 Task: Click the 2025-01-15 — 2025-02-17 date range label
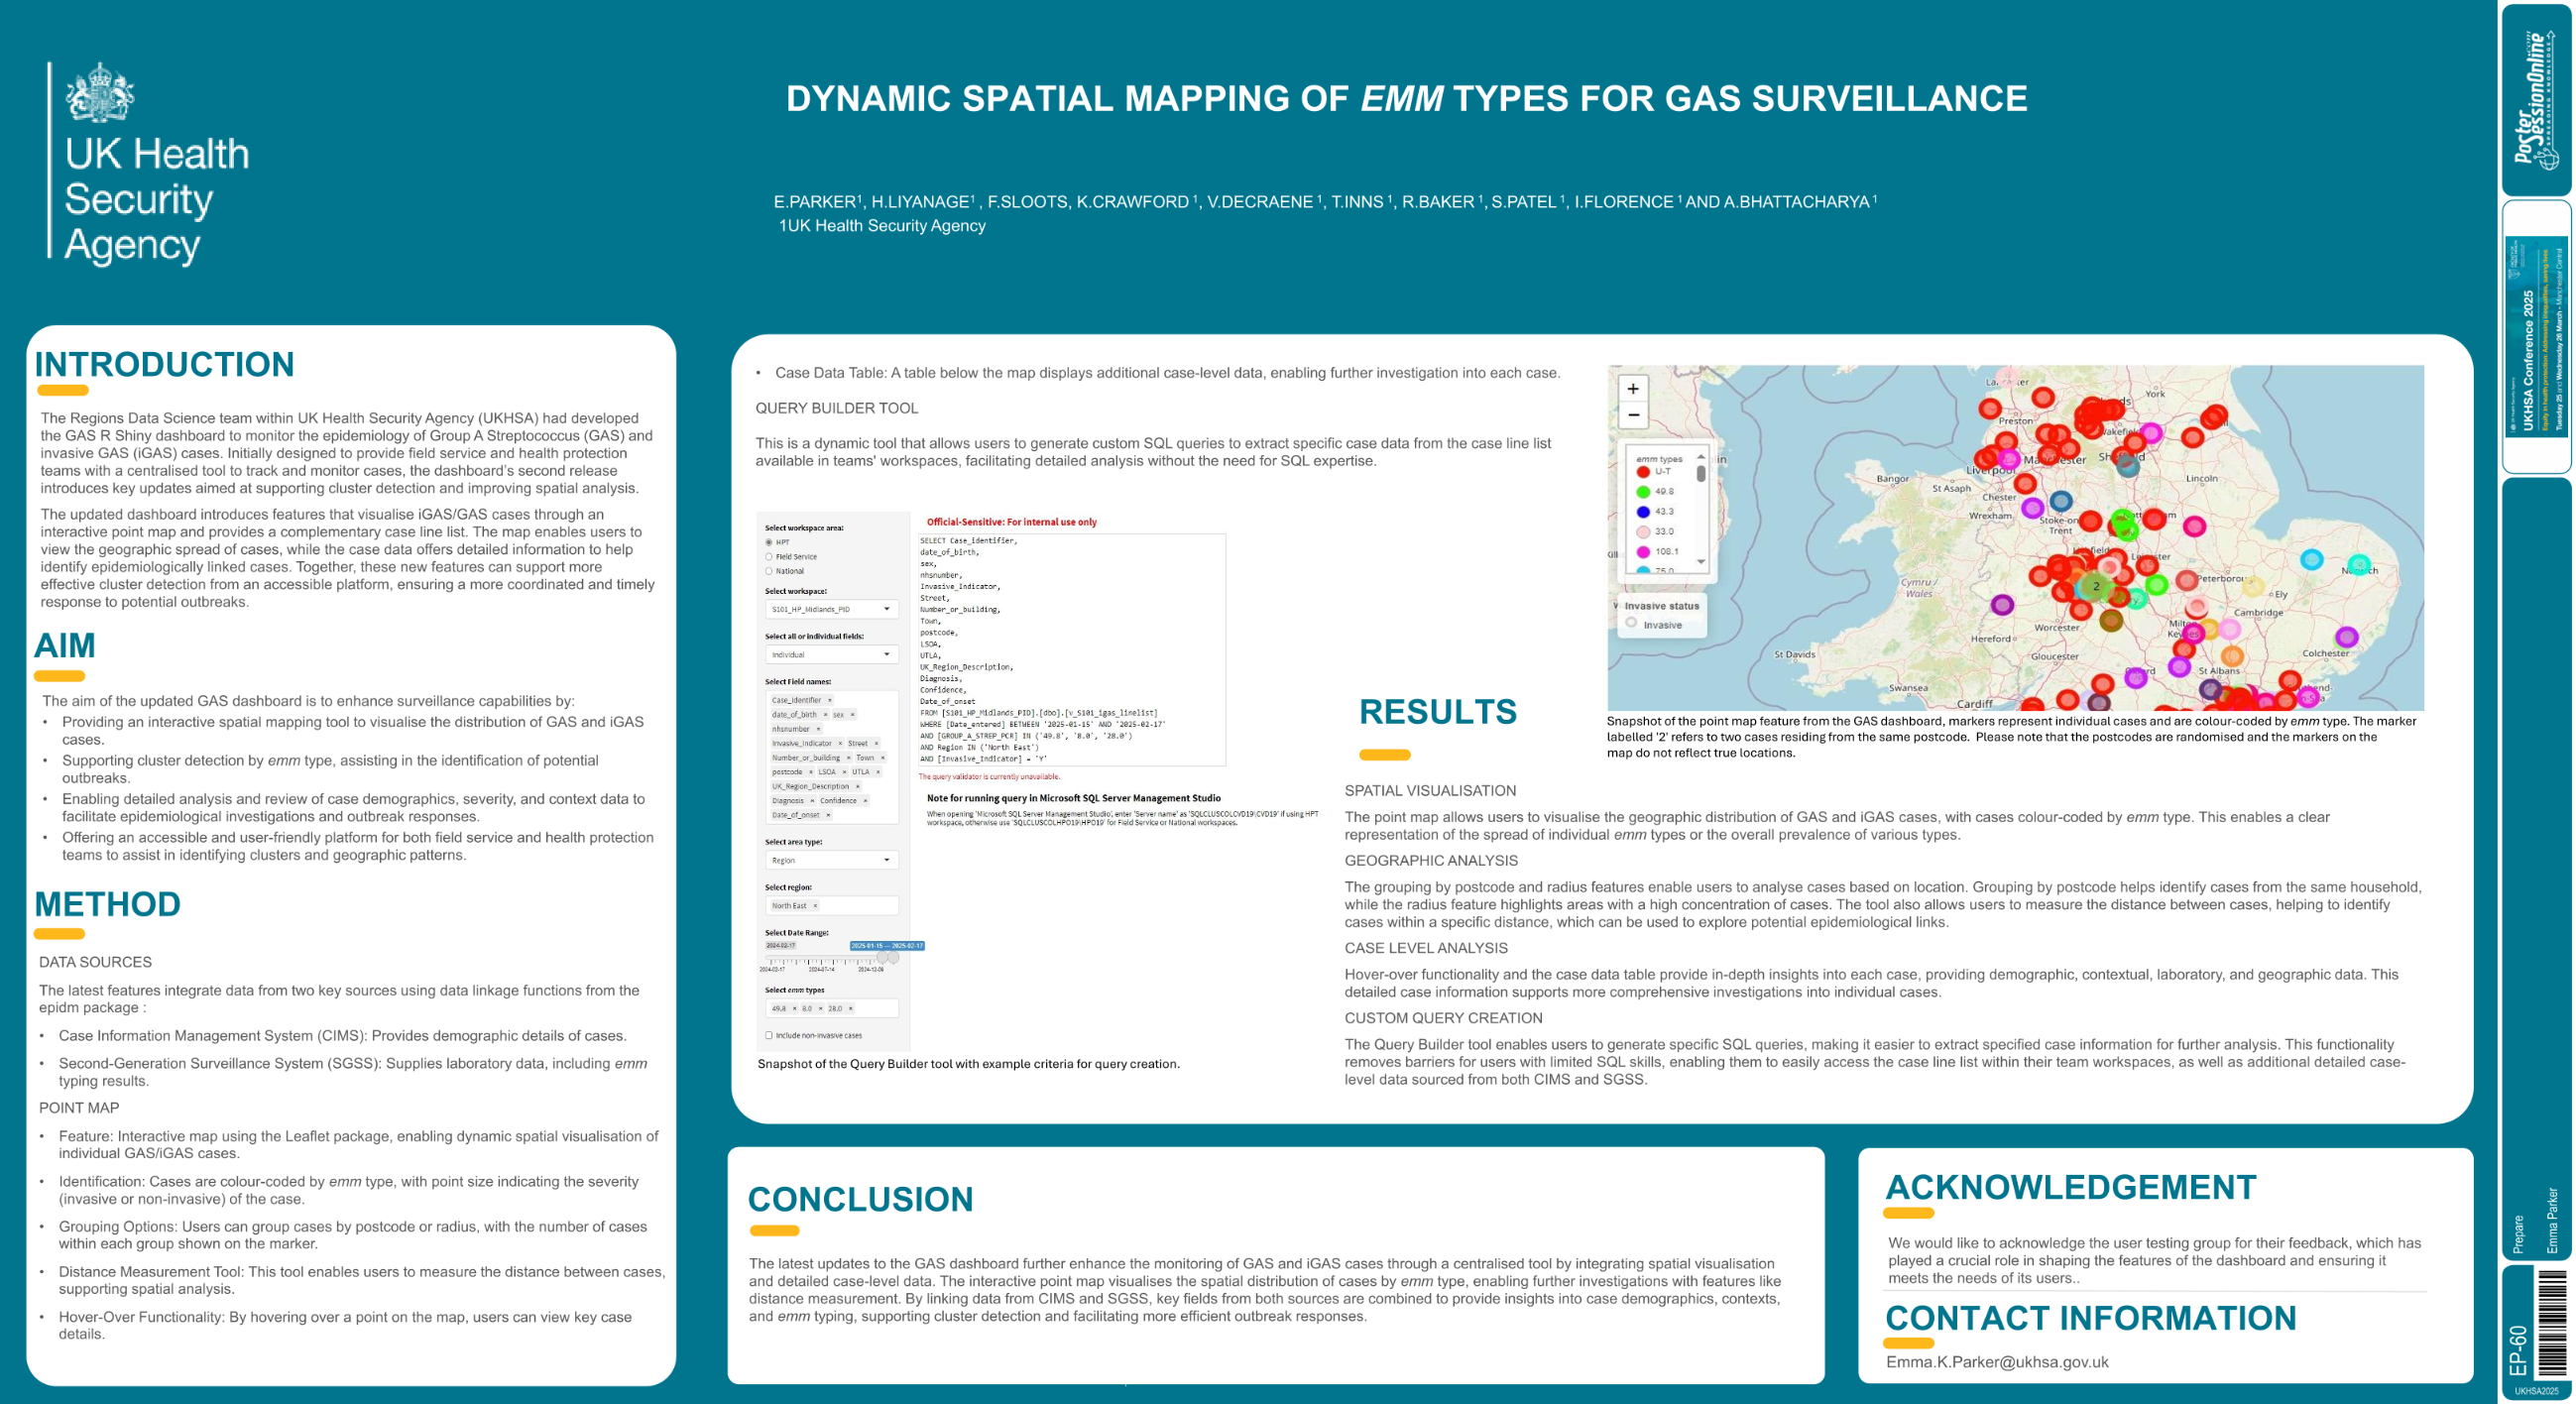pyautogui.click(x=888, y=946)
